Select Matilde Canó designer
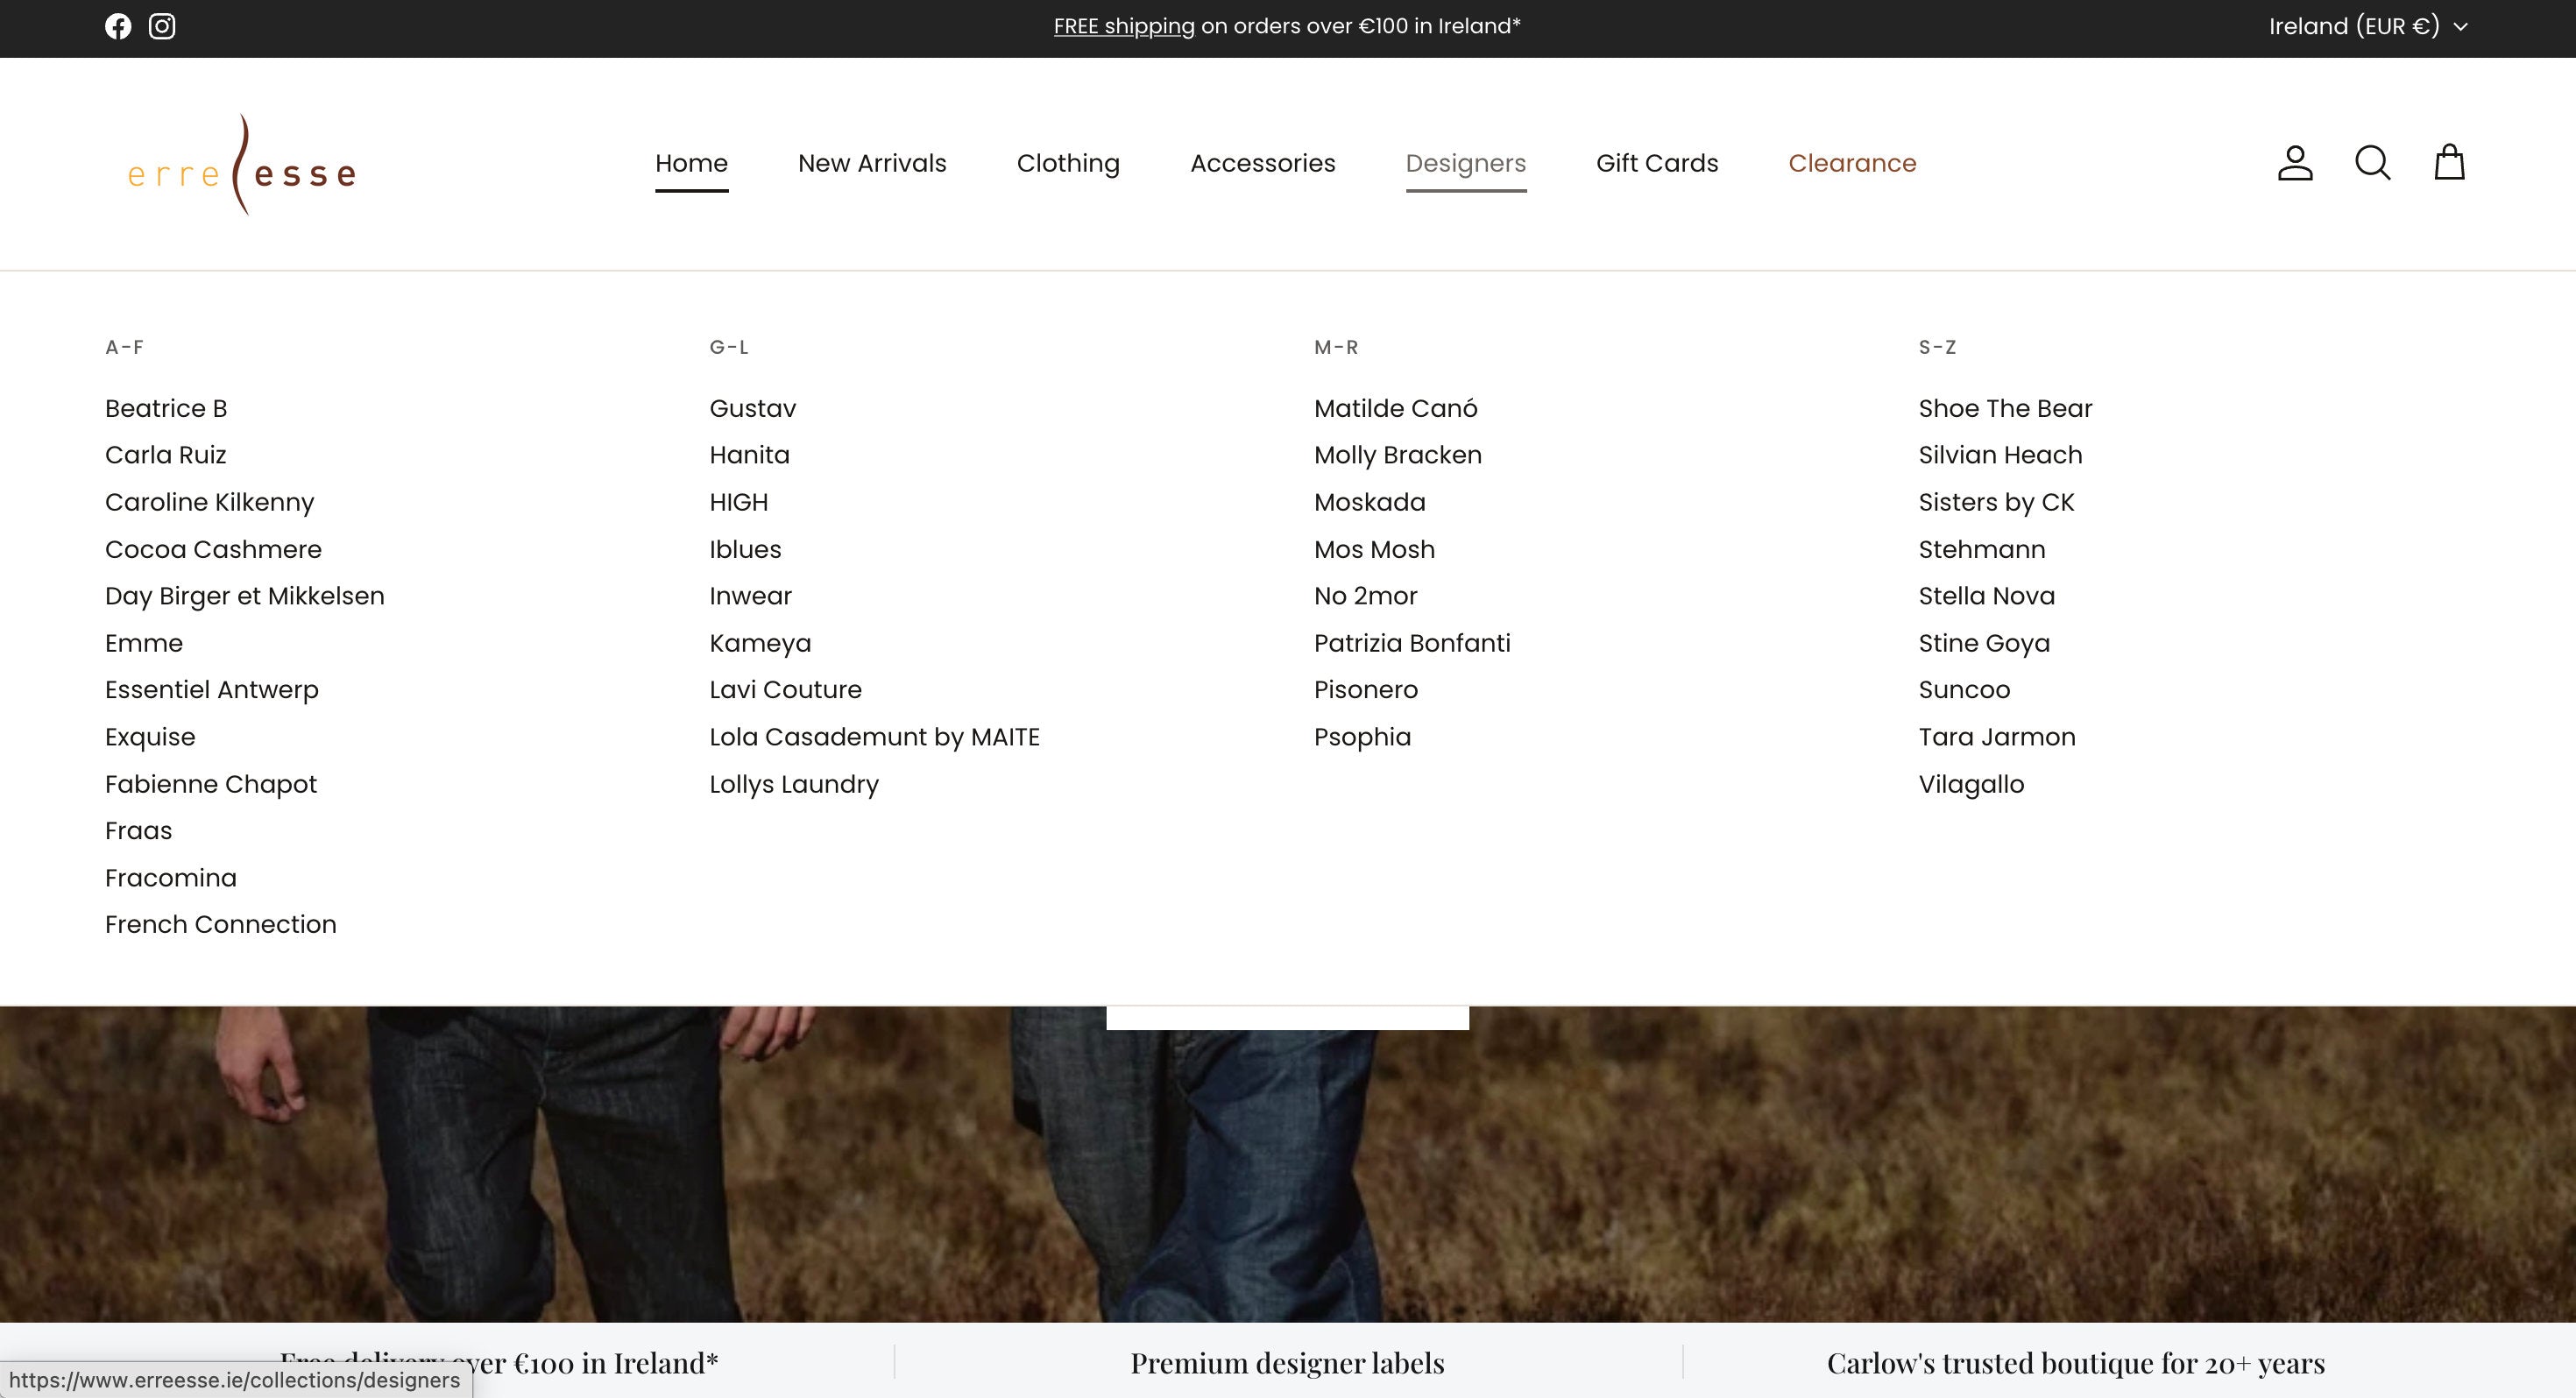Image resolution: width=2576 pixels, height=1398 pixels. (1395, 408)
